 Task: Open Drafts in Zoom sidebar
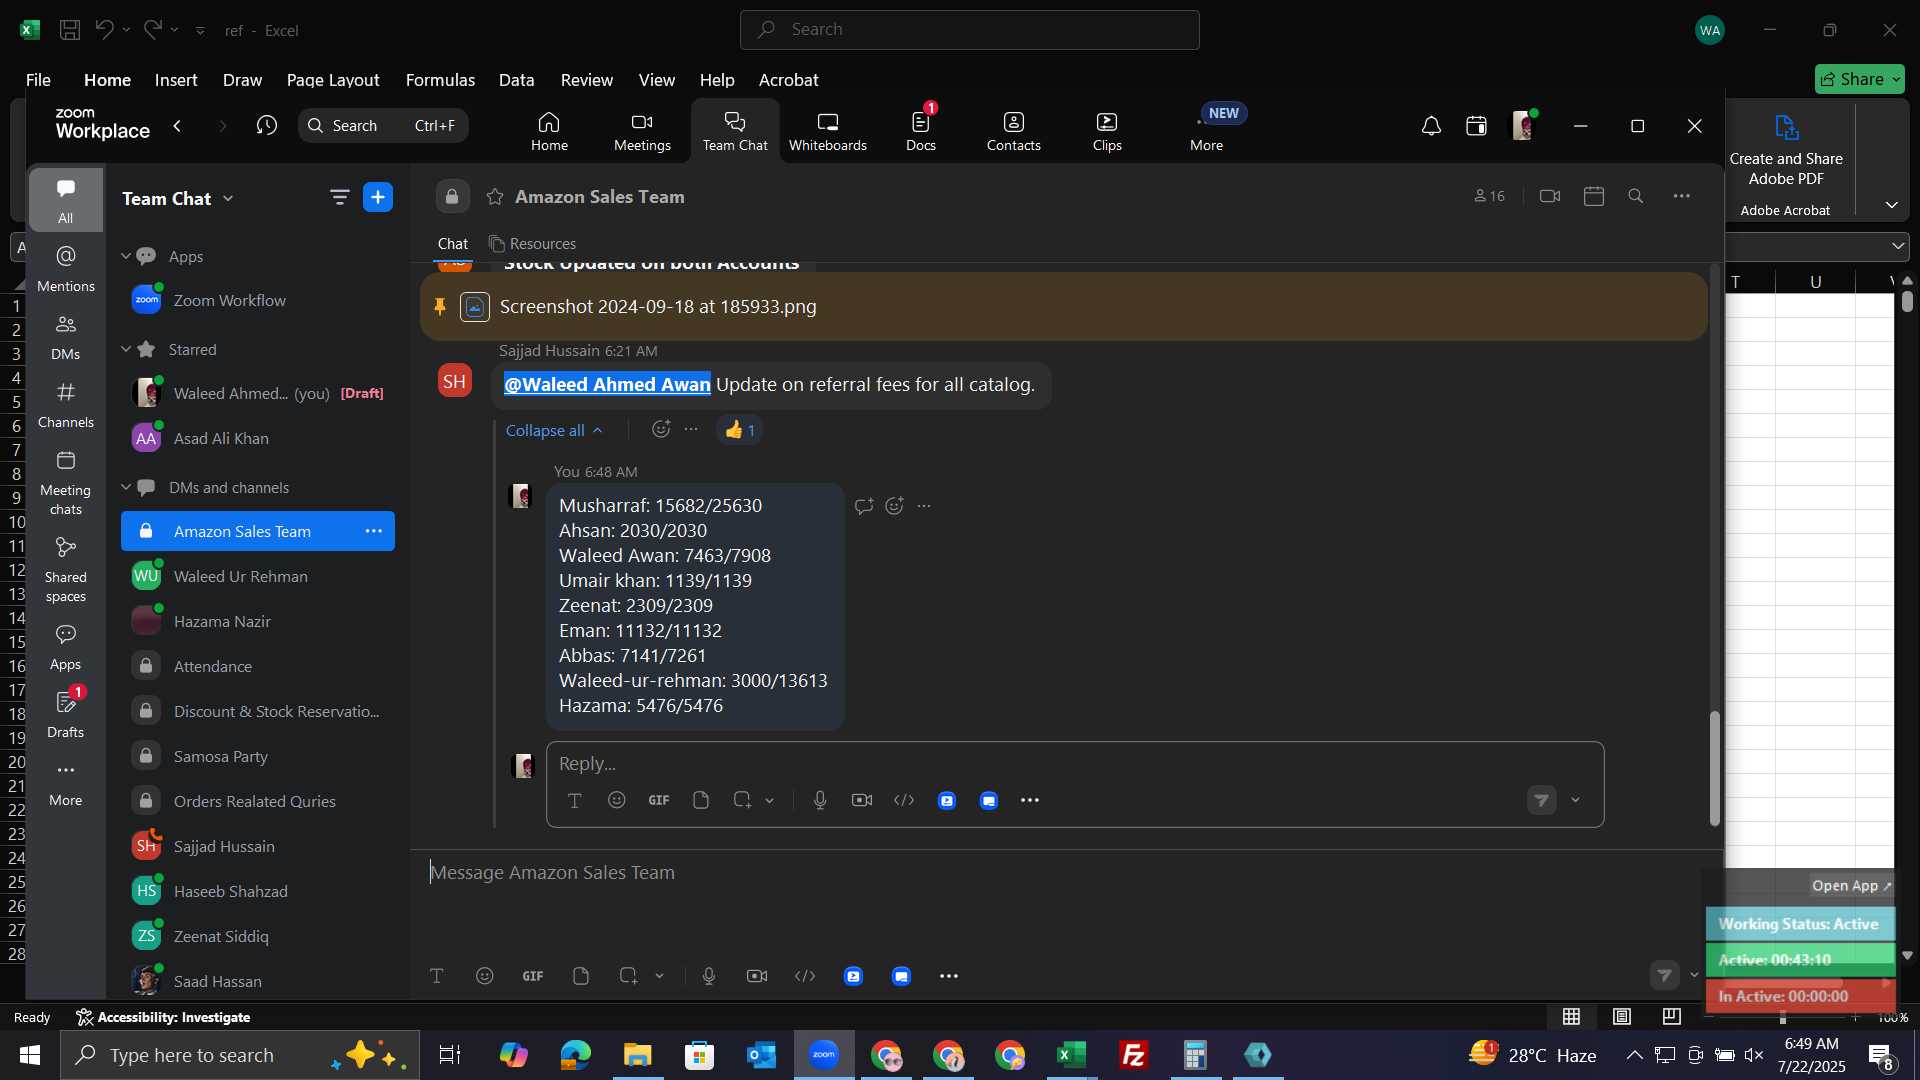[x=66, y=714]
